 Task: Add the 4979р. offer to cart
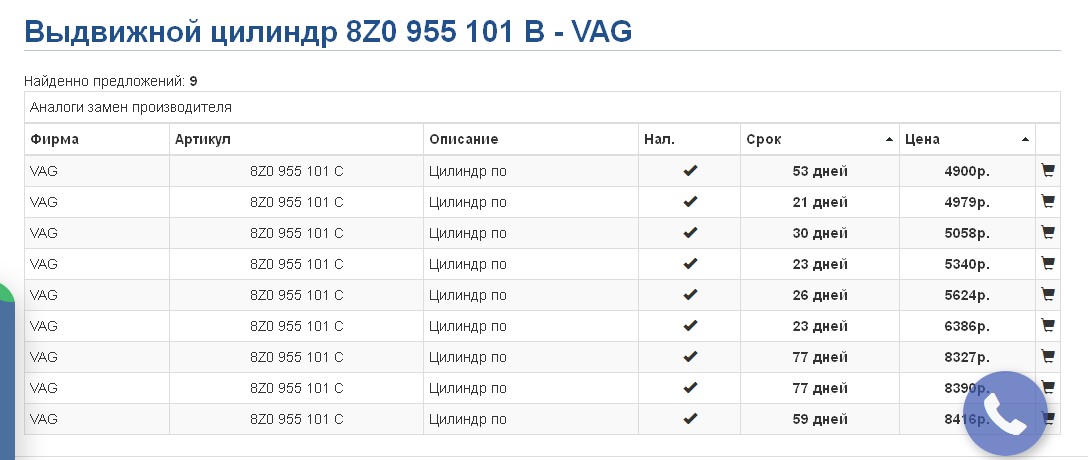click(1048, 202)
